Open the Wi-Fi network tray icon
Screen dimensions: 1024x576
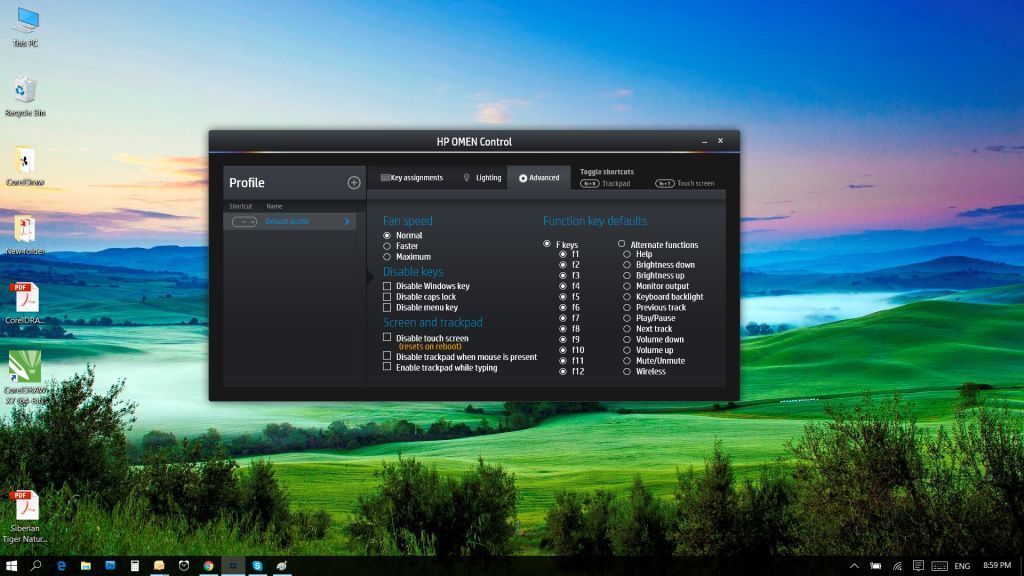coord(897,566)
